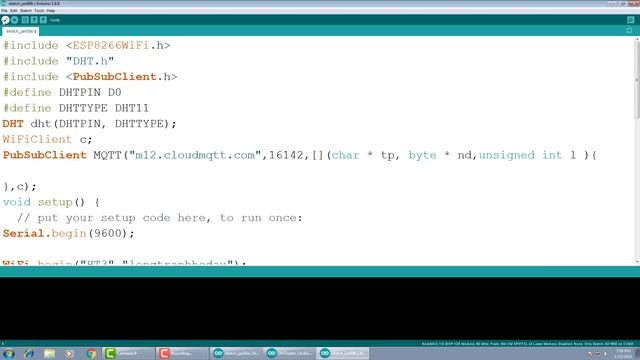This screenshot has height=360, width=640.
Task: Click the 'WiFiClient c;' line
Action: point(47,140)
